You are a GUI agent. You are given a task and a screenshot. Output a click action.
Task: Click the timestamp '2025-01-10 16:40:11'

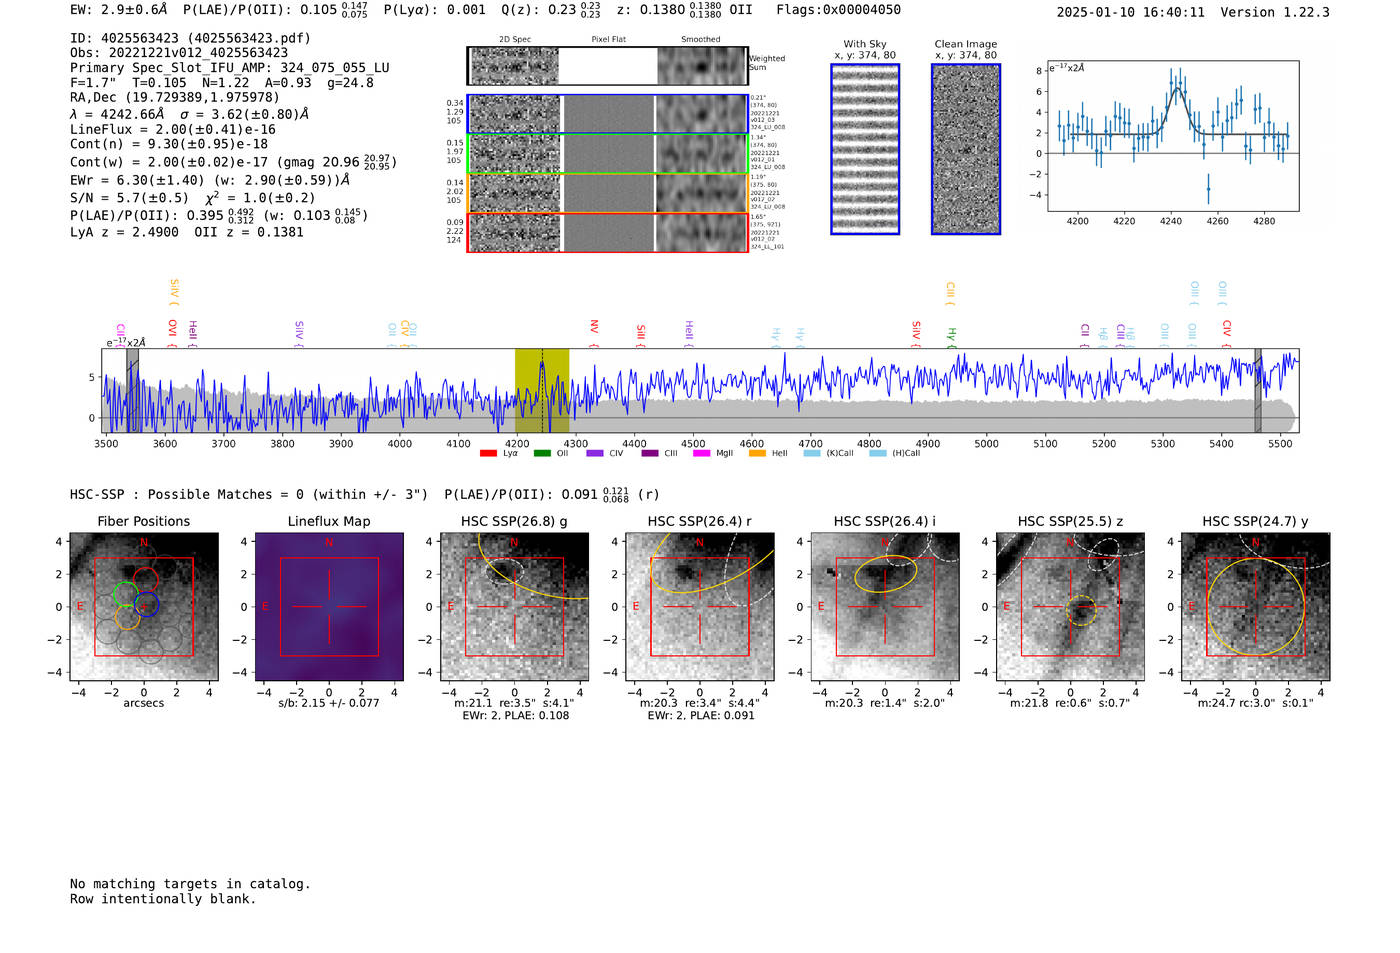1130,12
